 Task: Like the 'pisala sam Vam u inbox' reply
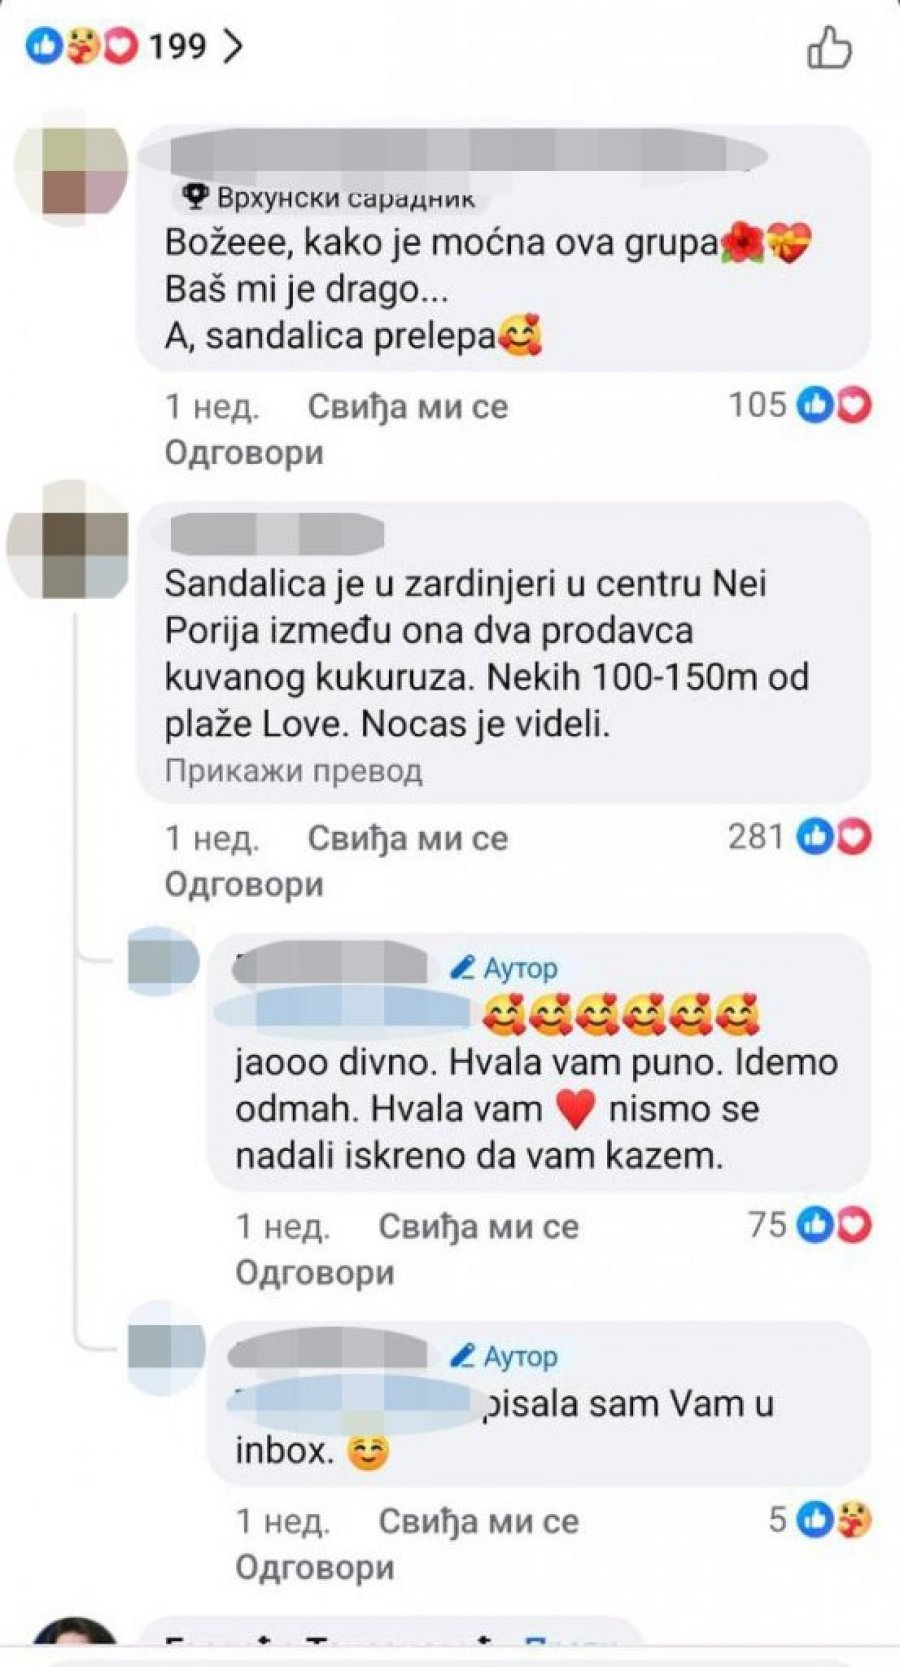(478, 1522)
